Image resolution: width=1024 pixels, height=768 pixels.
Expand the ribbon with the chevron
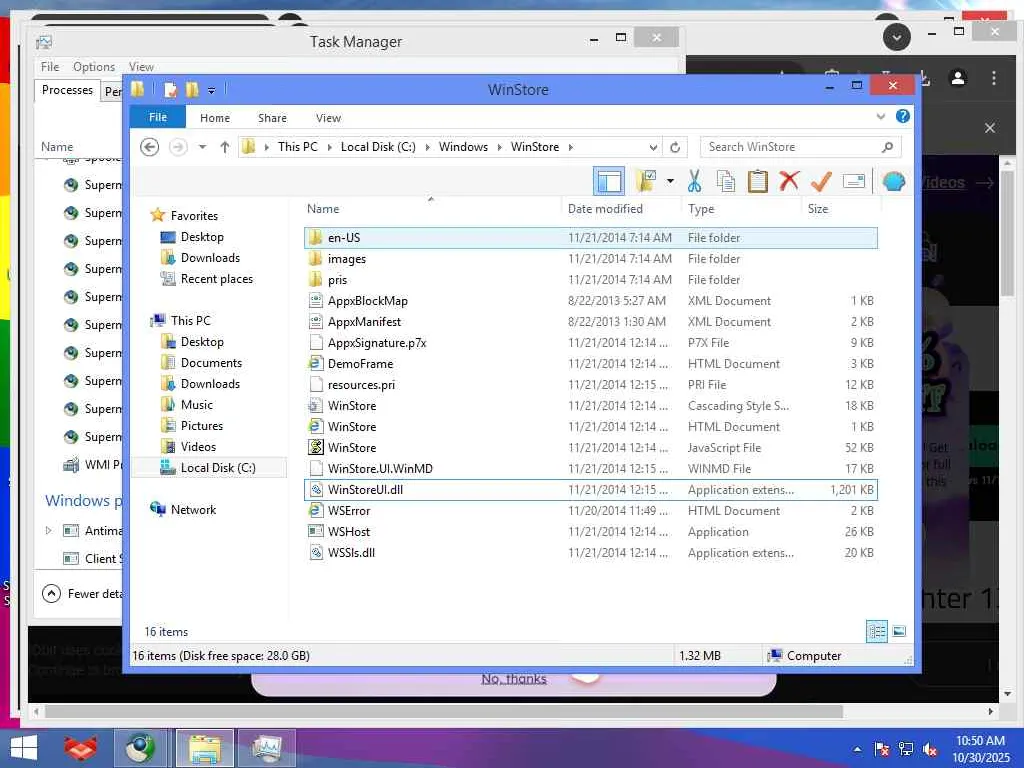tap(880, 116)
